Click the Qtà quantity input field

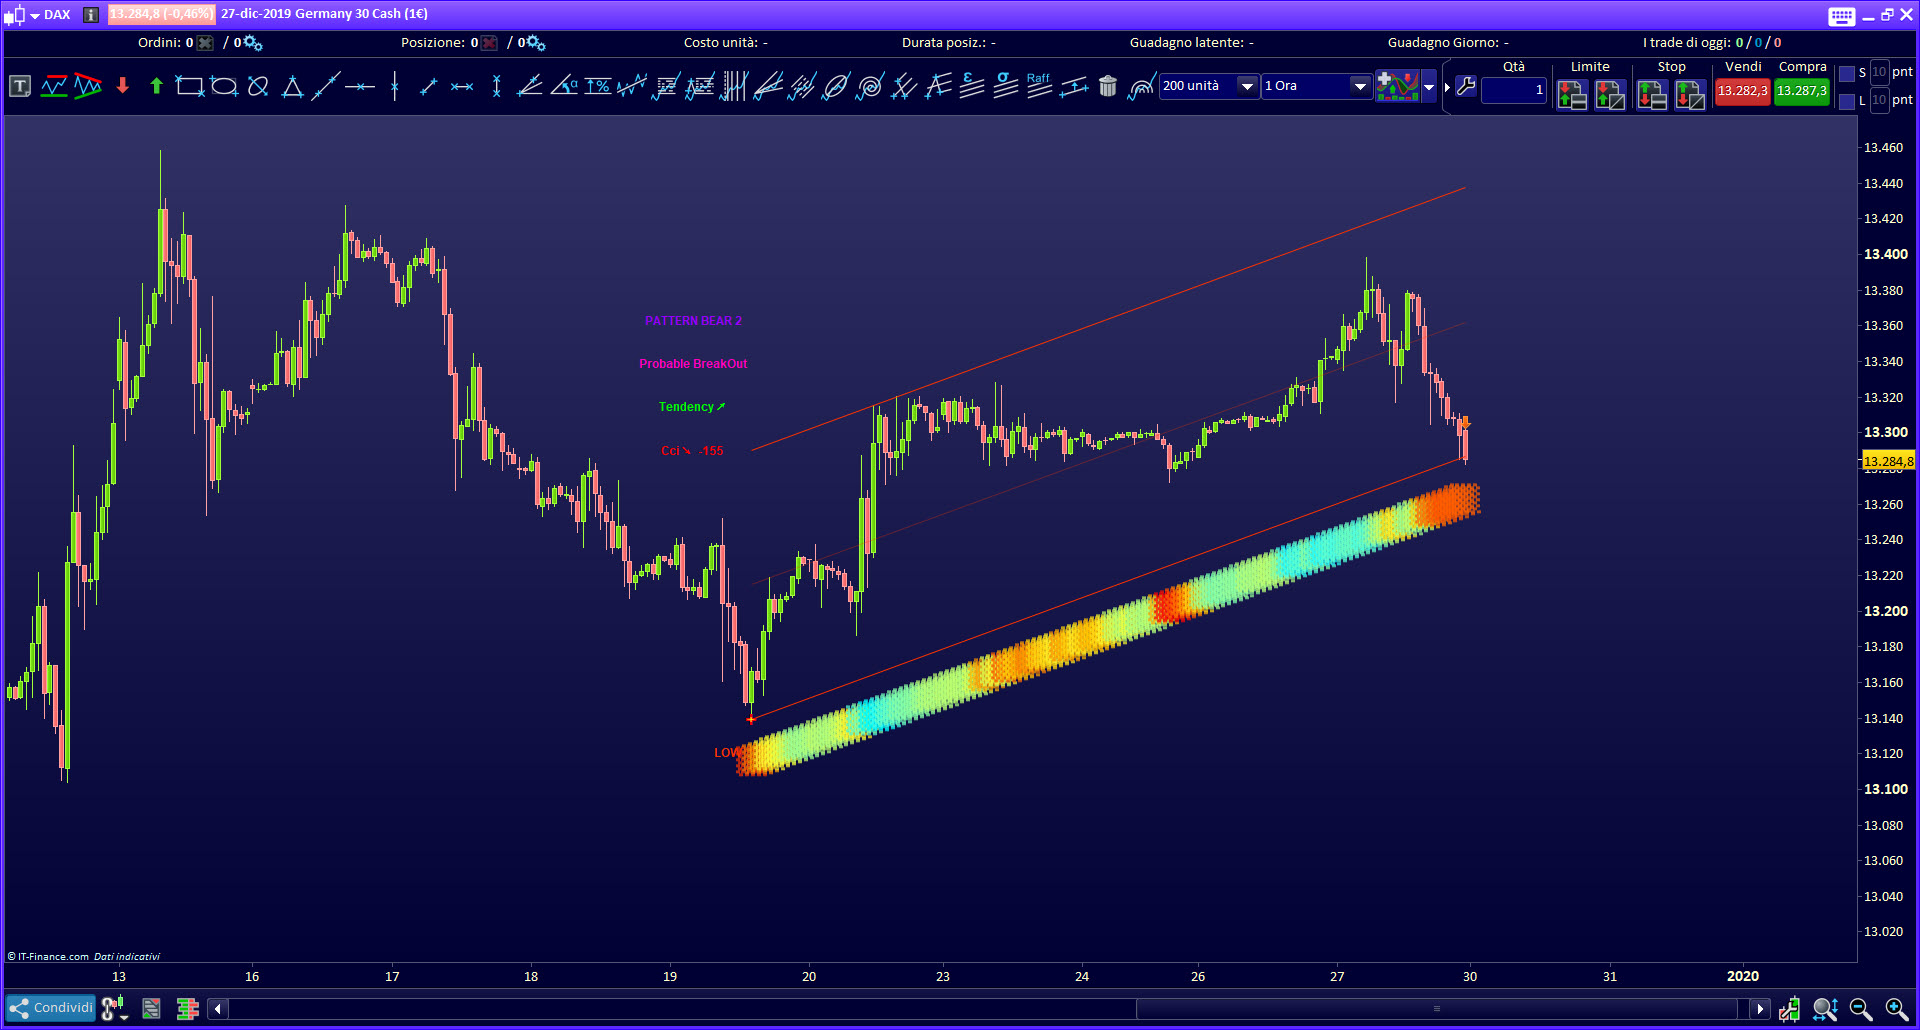pyautogui.click(x=1513, y=90)
